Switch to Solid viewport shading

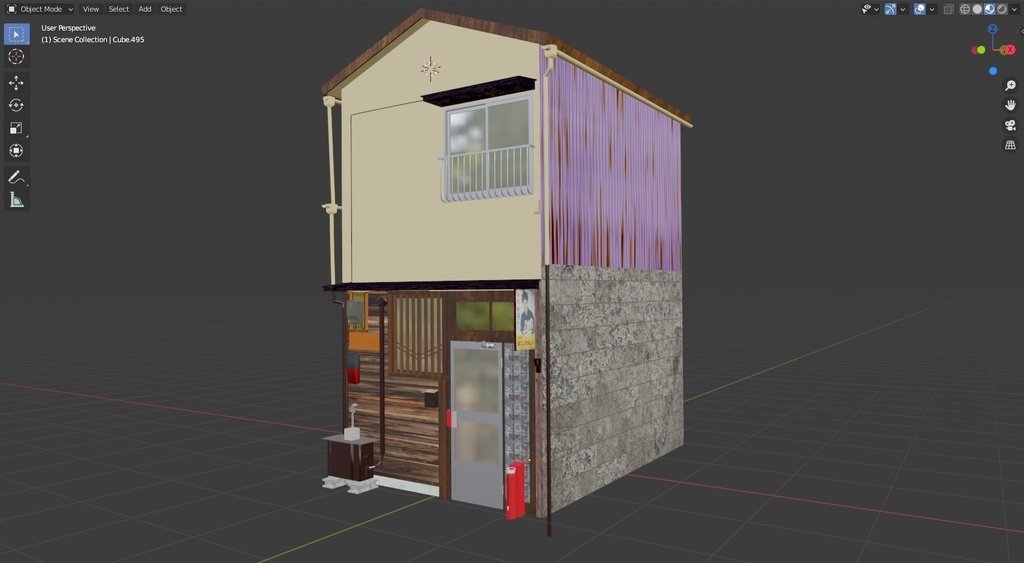click(977, 9)
